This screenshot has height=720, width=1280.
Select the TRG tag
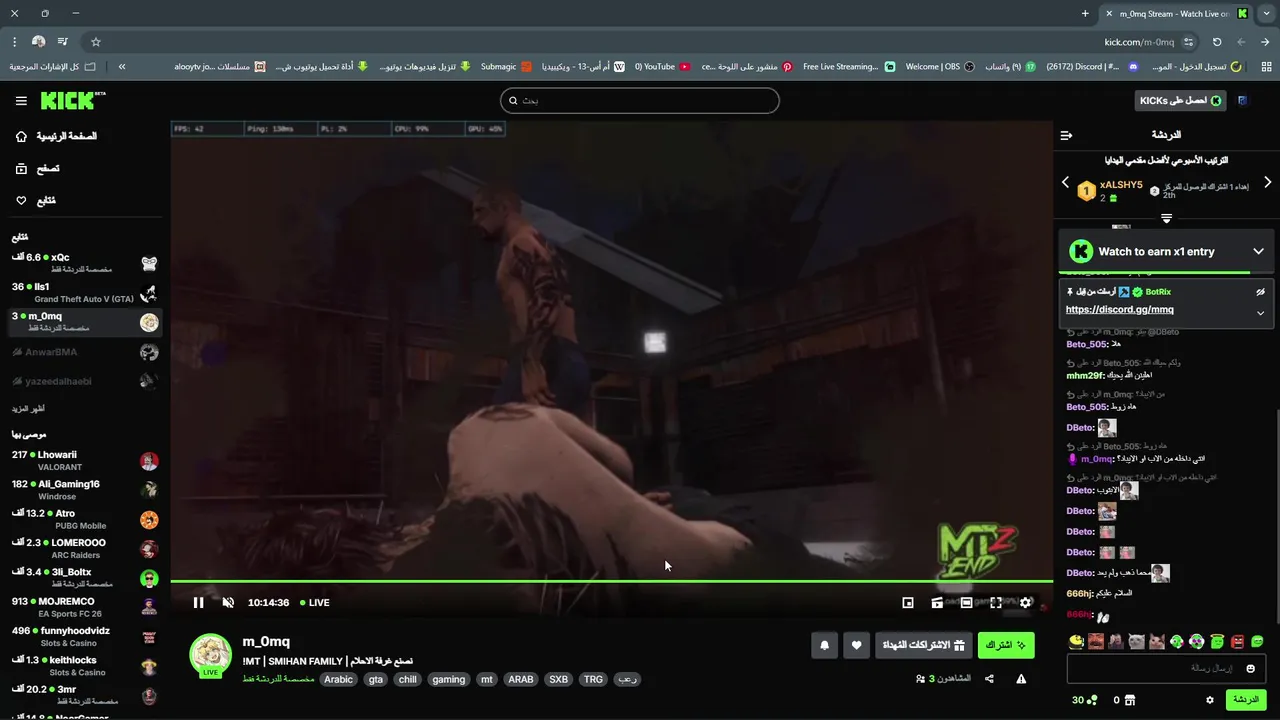click(x=593, y=679)
